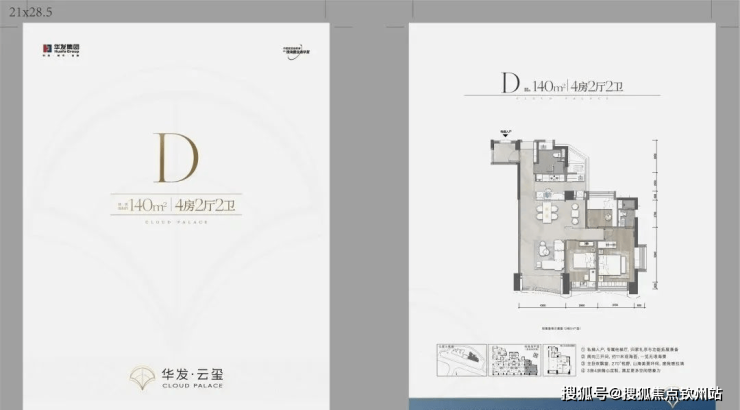
Task: Click the feature line mentioning 270° view
Action: tap(632, 364)
